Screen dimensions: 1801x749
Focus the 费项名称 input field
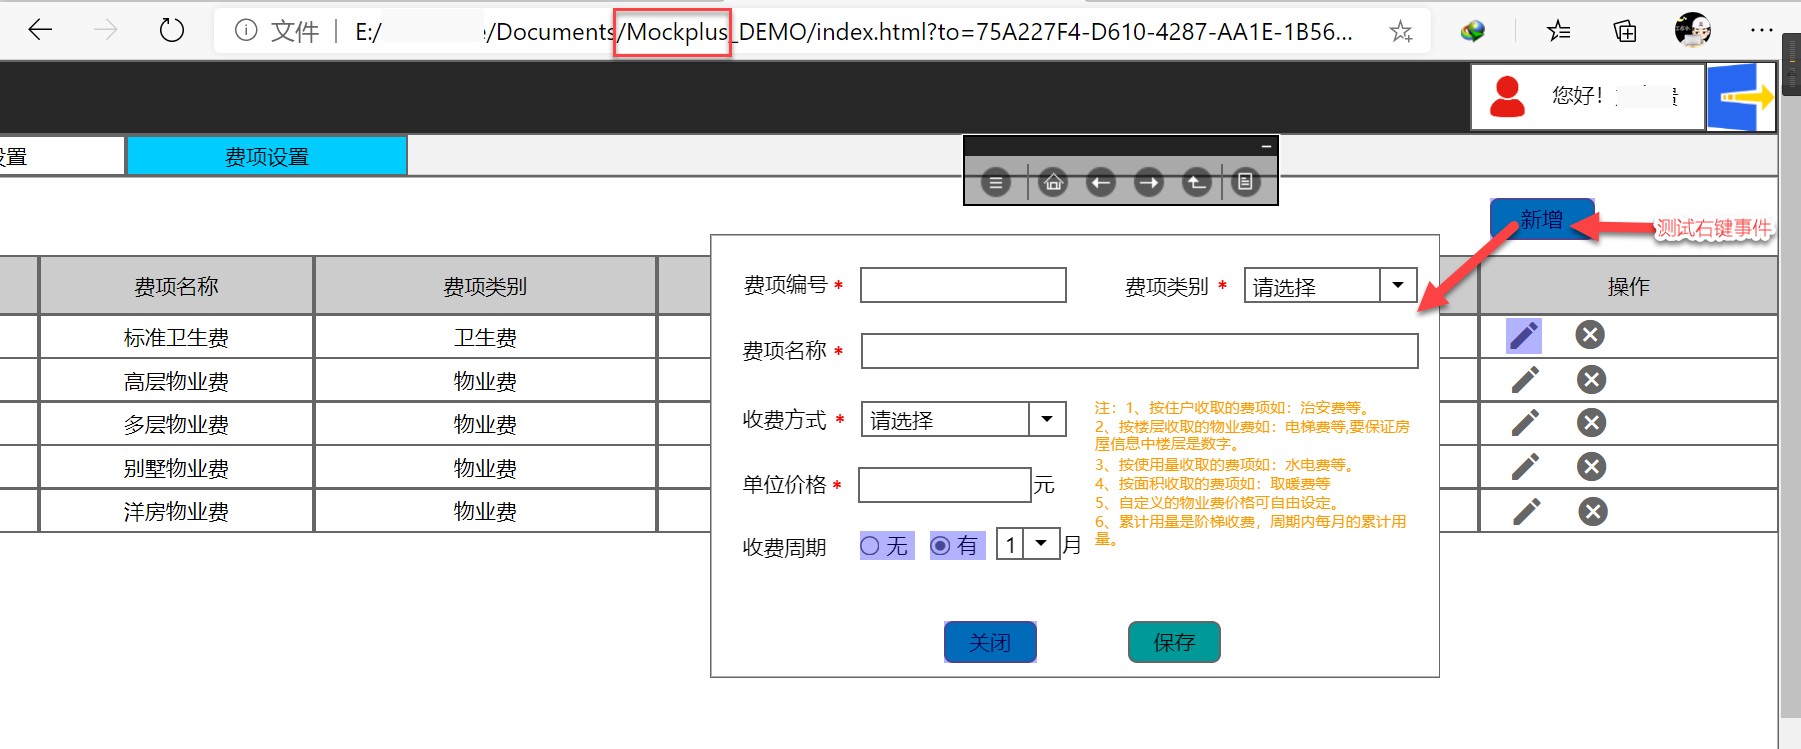tap(1139, 351)
